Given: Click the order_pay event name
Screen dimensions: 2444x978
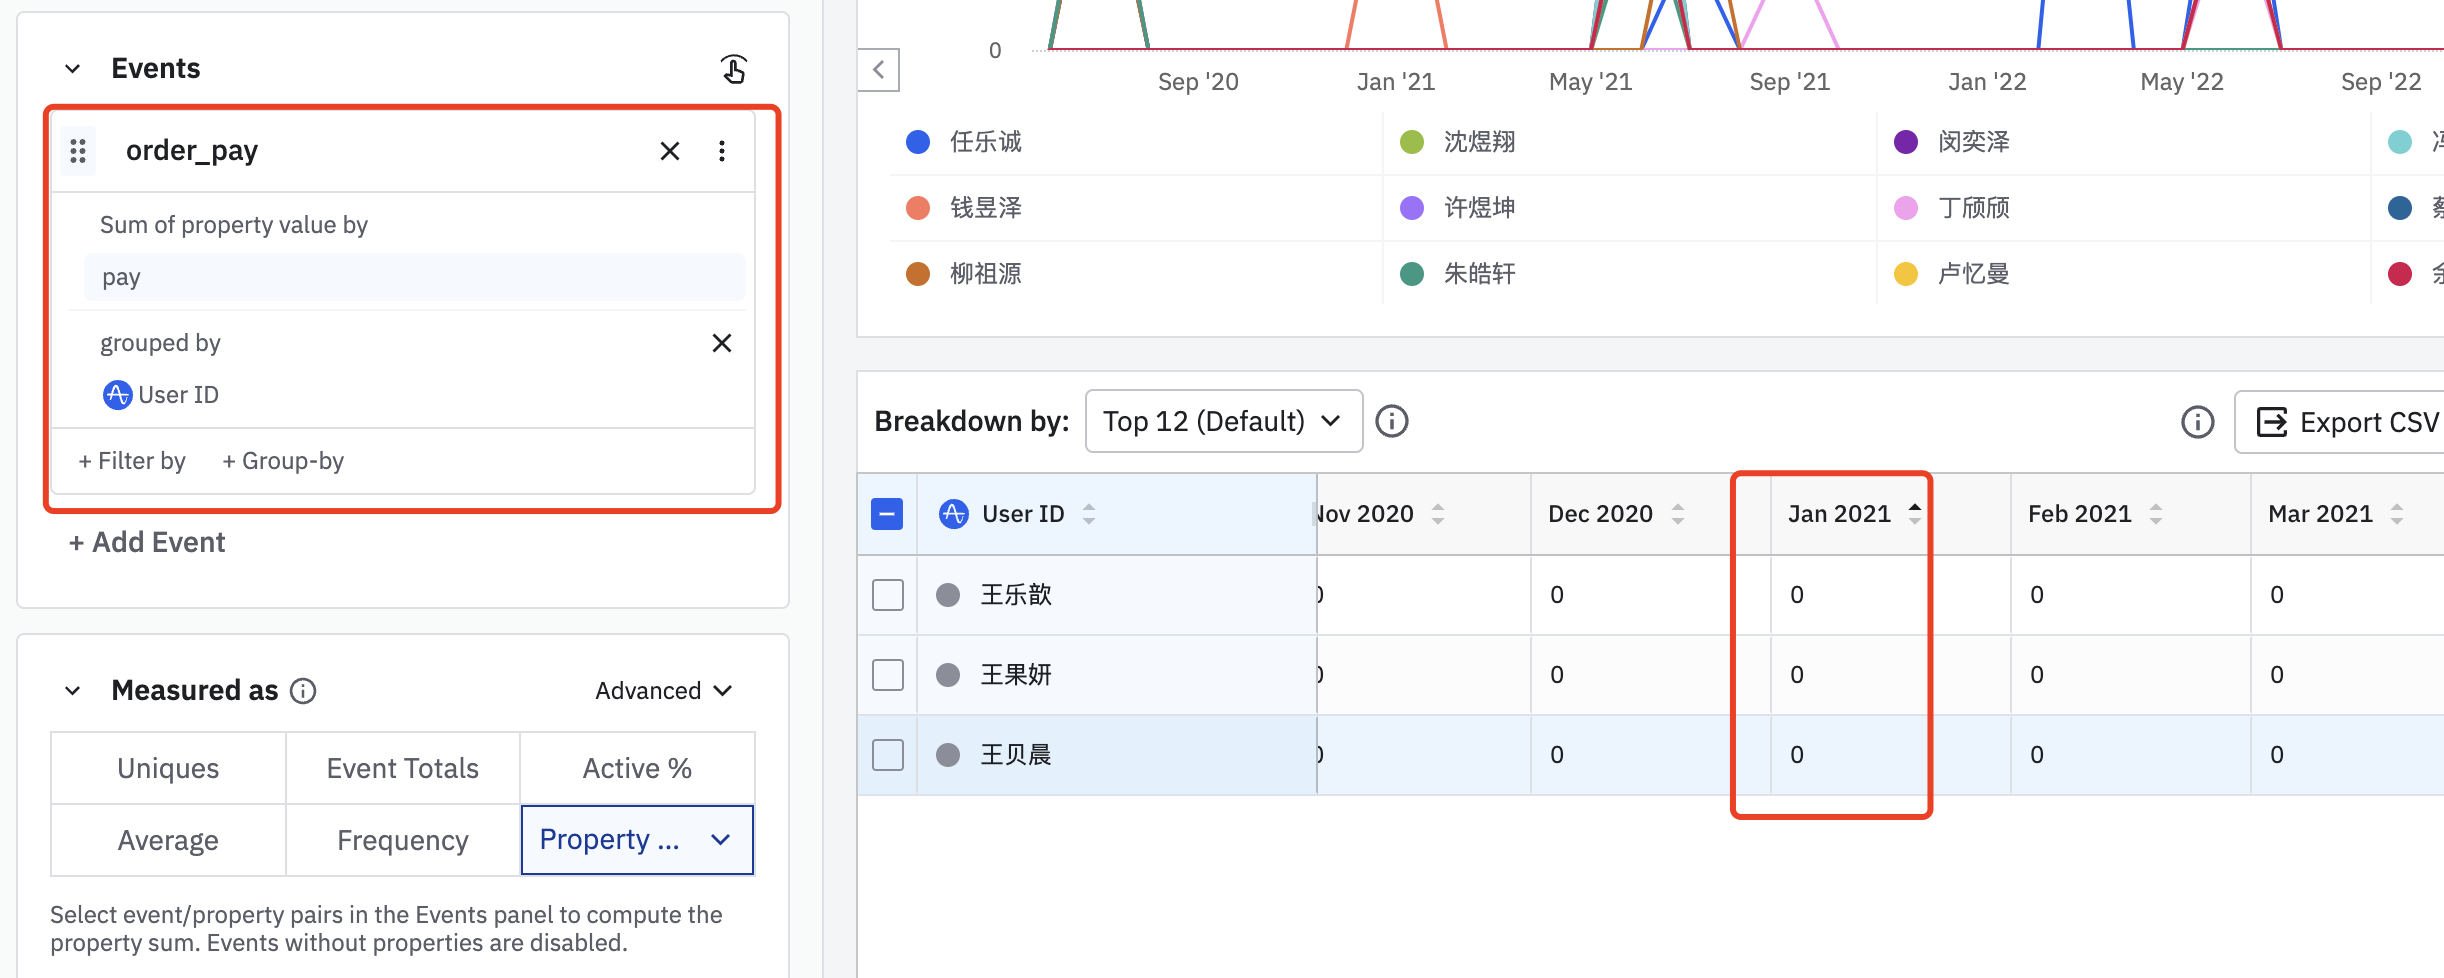Looking at the screenshot, I should click(192, 151).
